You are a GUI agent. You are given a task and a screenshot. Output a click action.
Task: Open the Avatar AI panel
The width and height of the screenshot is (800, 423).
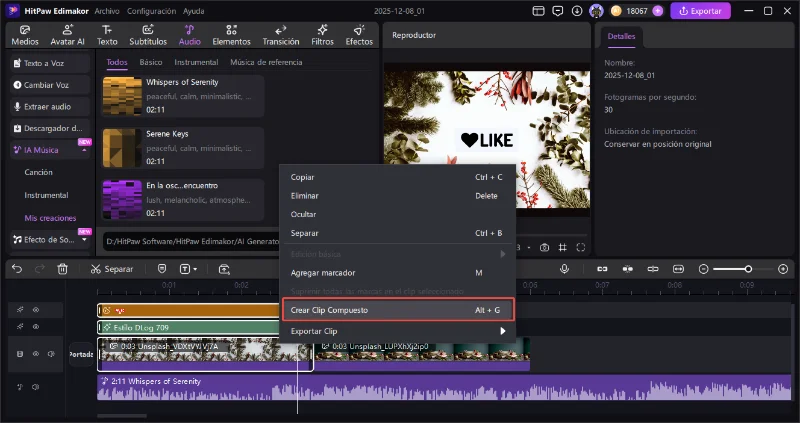click(67, 36)
